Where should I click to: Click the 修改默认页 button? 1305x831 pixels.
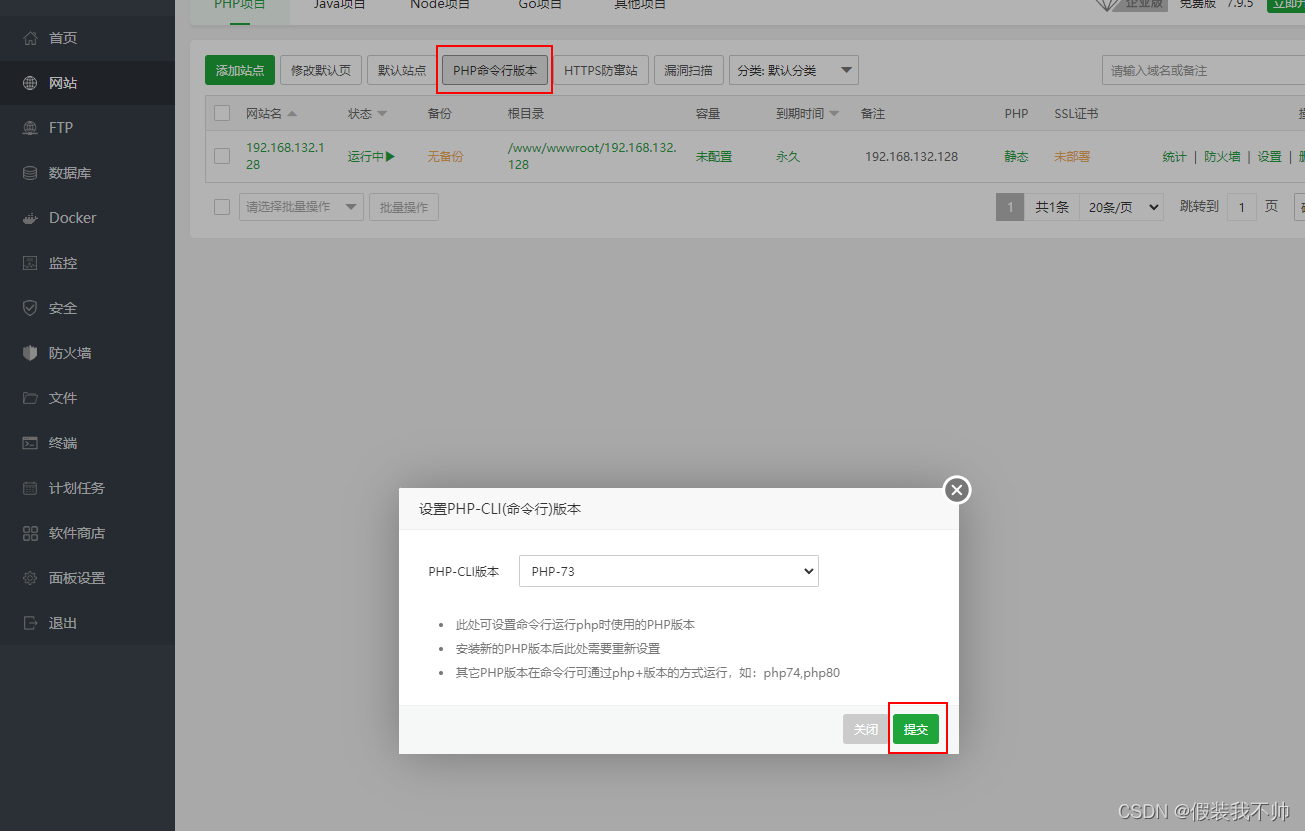pos(321,70)
